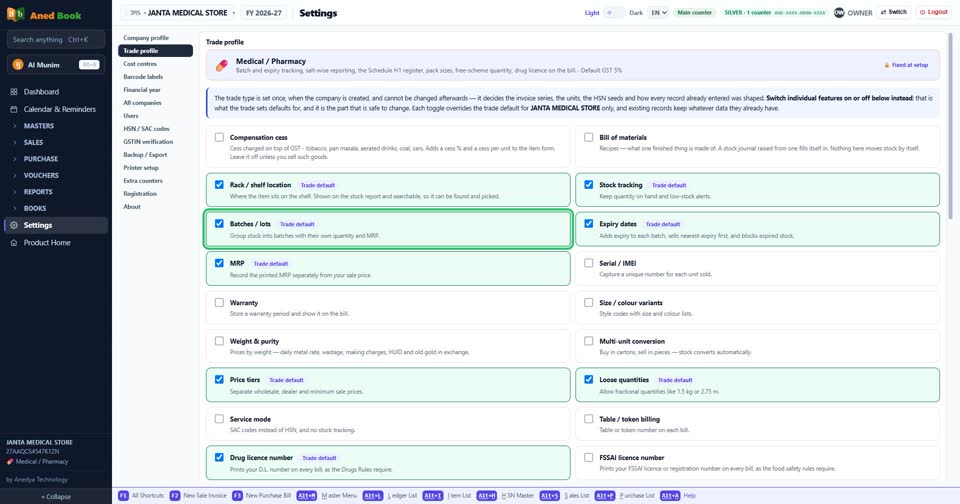Expand the SALES menu group
The height and width of the screenshot is (504, 960).
coord(54,142)
